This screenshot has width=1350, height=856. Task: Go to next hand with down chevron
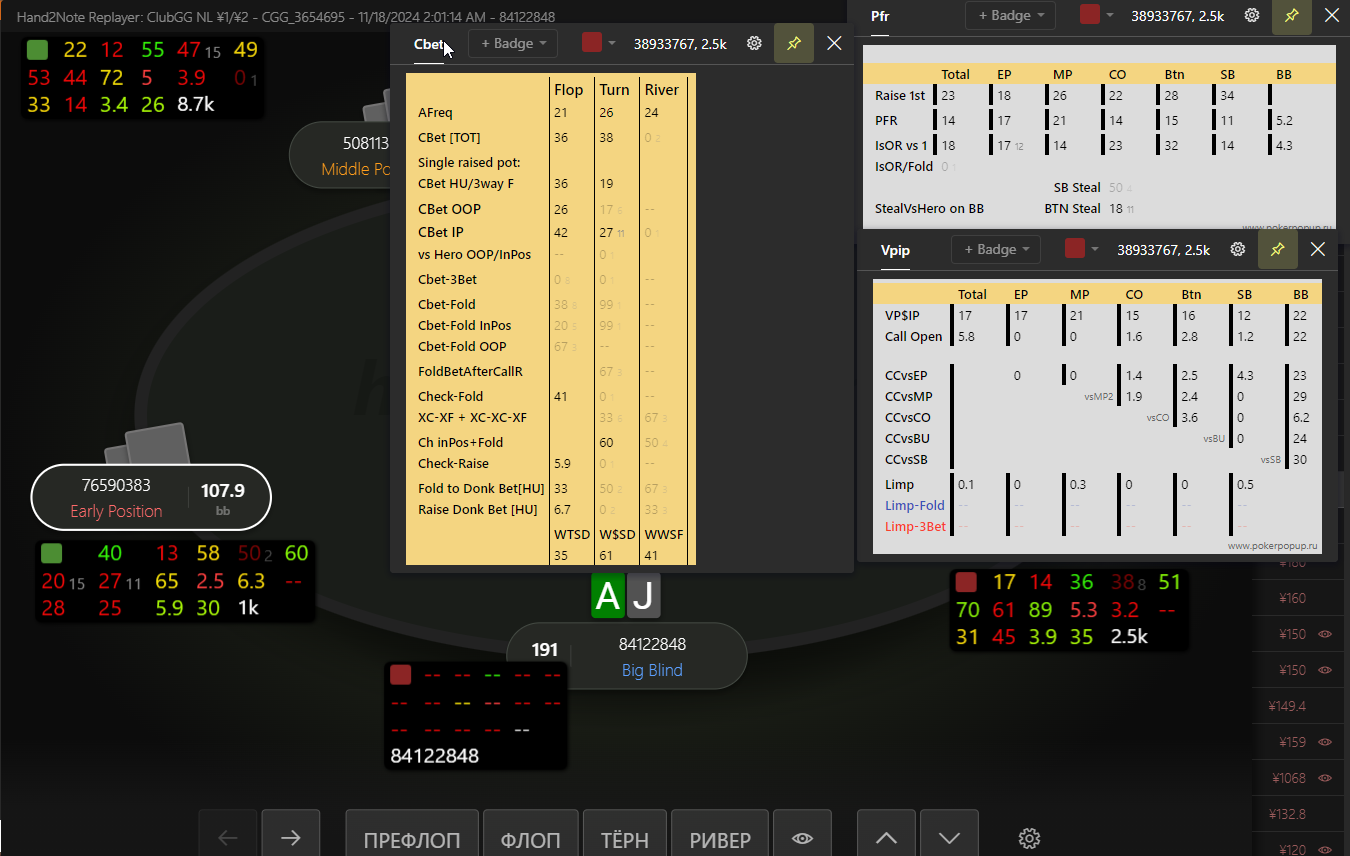point(950,838)
